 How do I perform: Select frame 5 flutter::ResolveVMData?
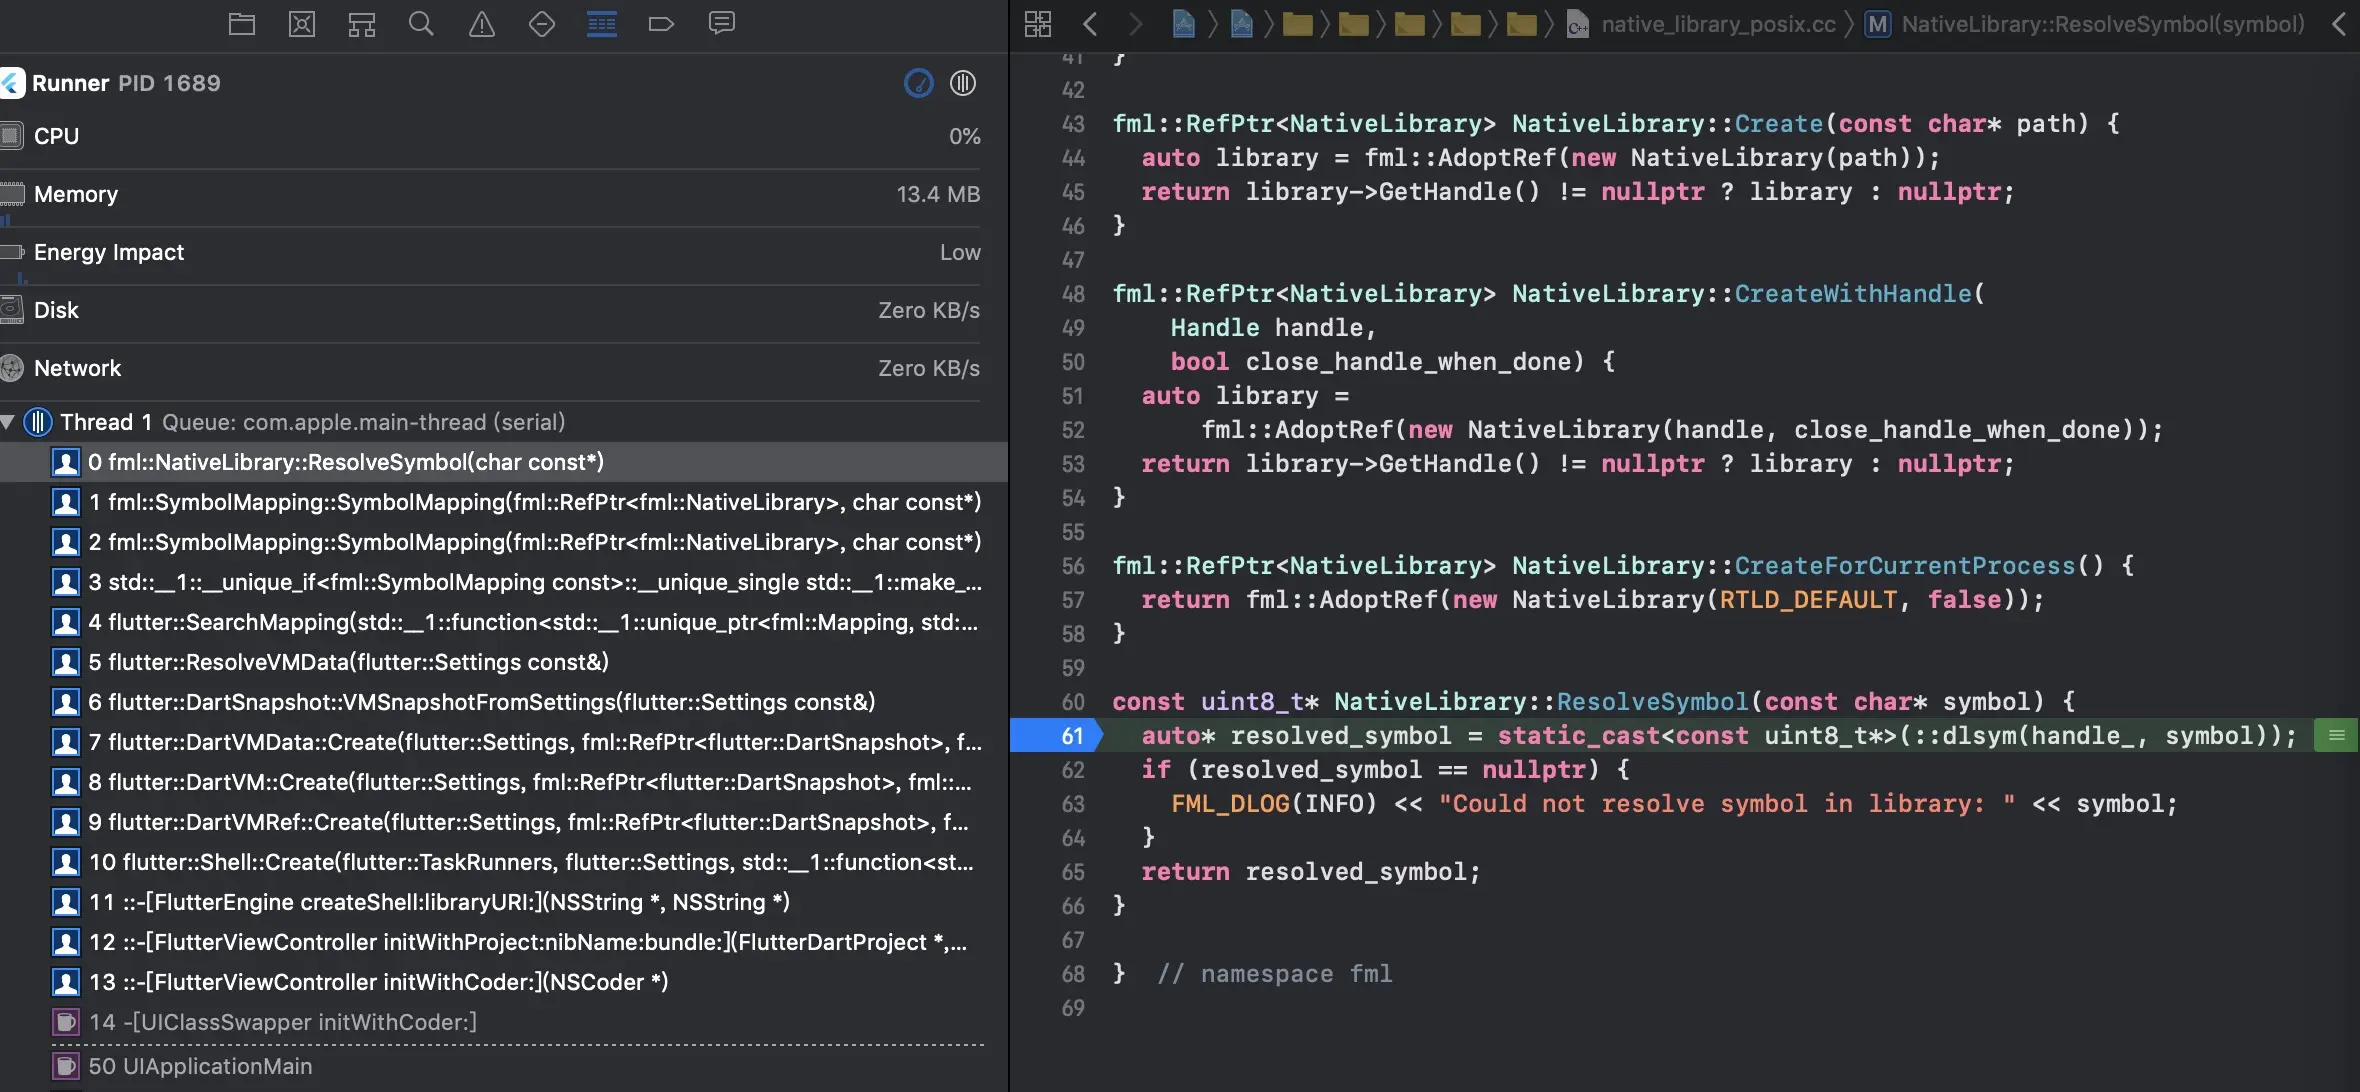click(x=504, y=662)
